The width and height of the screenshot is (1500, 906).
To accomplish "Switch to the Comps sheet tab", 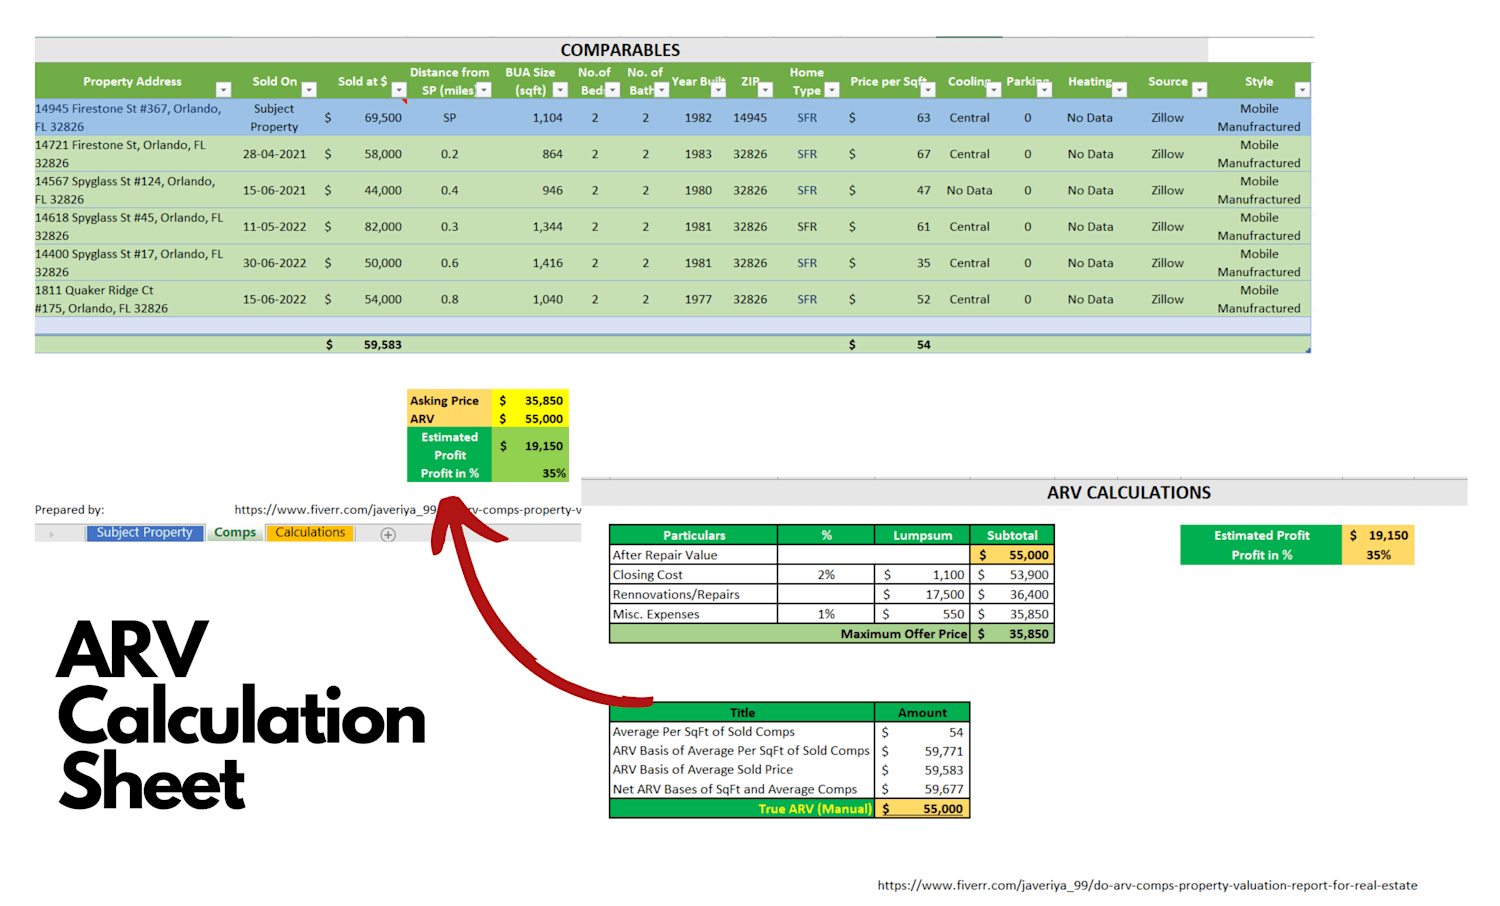I will (235, 533).
